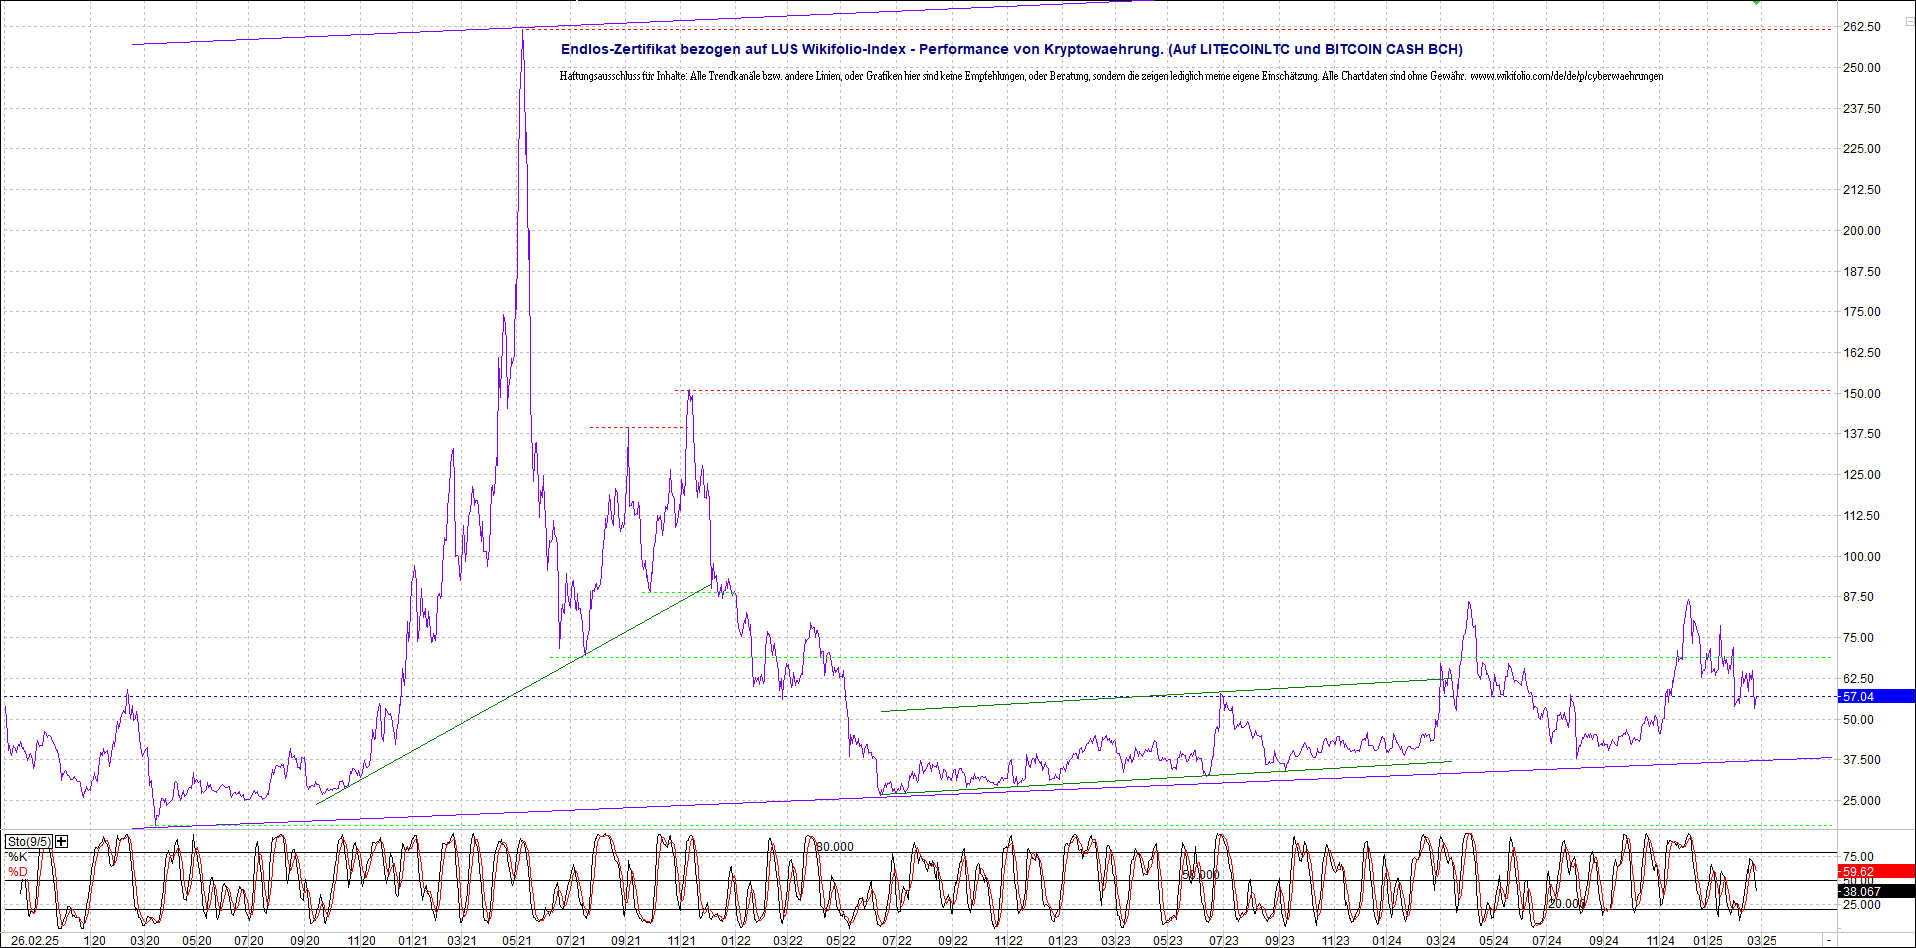Click the 200.00 price axis label
Image resolution: width=1916 pixels, height=948 pixels.
coord(1861,231)
